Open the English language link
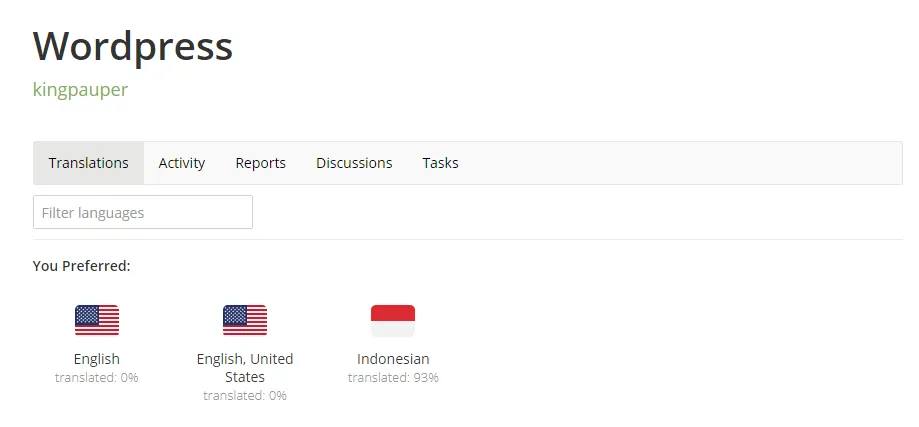The width and height of the screenshot is (919, 427). pos(97,358)
